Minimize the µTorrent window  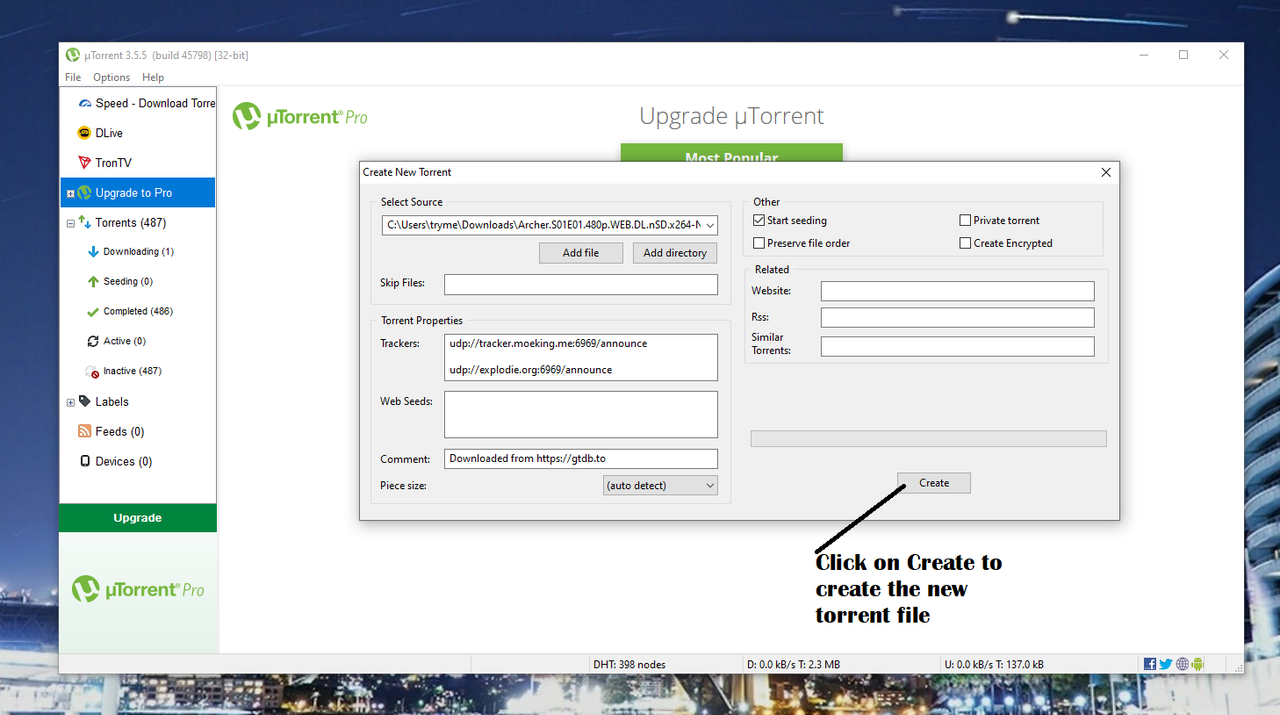(1143, 55)
